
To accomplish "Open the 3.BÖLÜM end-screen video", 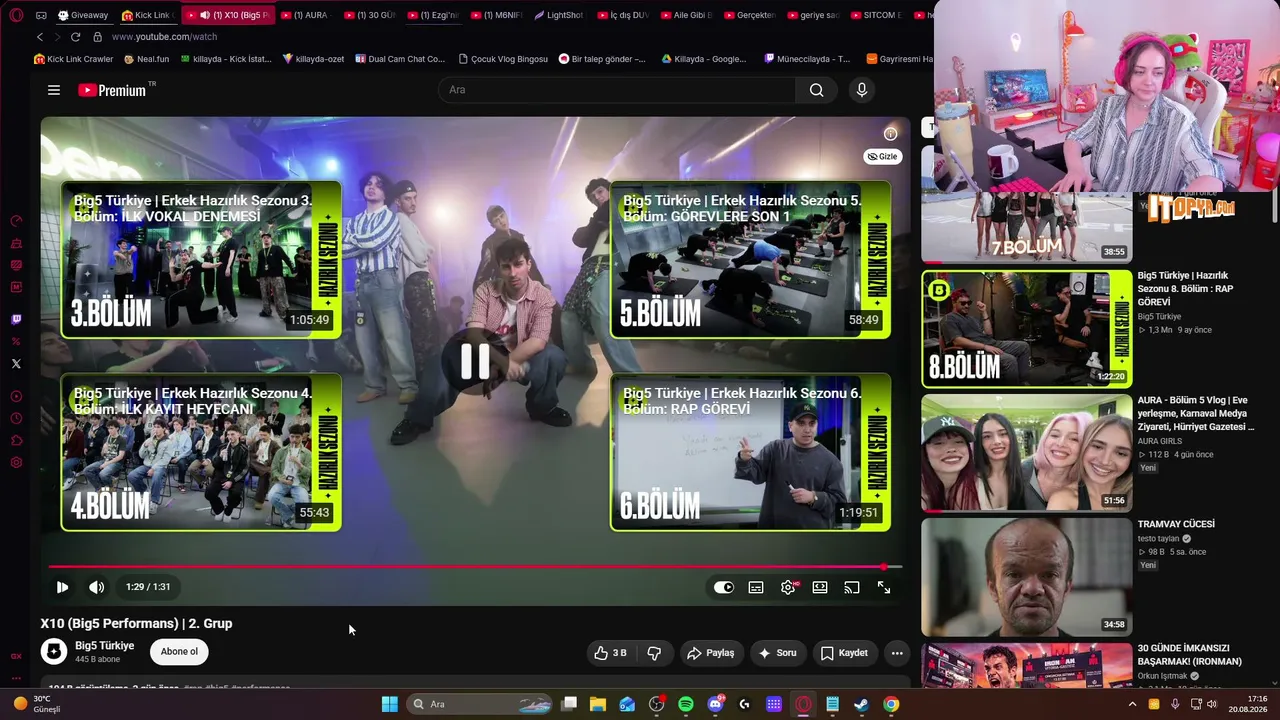I will click(201, 259).
